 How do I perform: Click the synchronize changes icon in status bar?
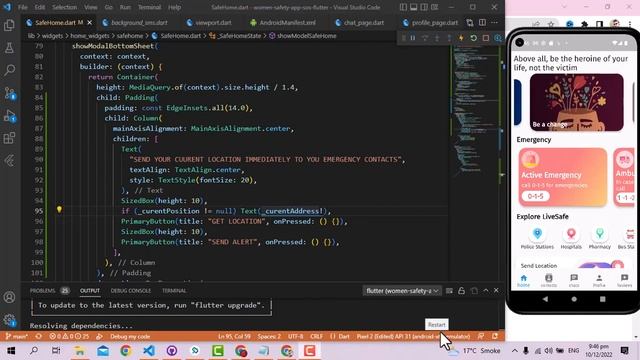tap(38, 337)
